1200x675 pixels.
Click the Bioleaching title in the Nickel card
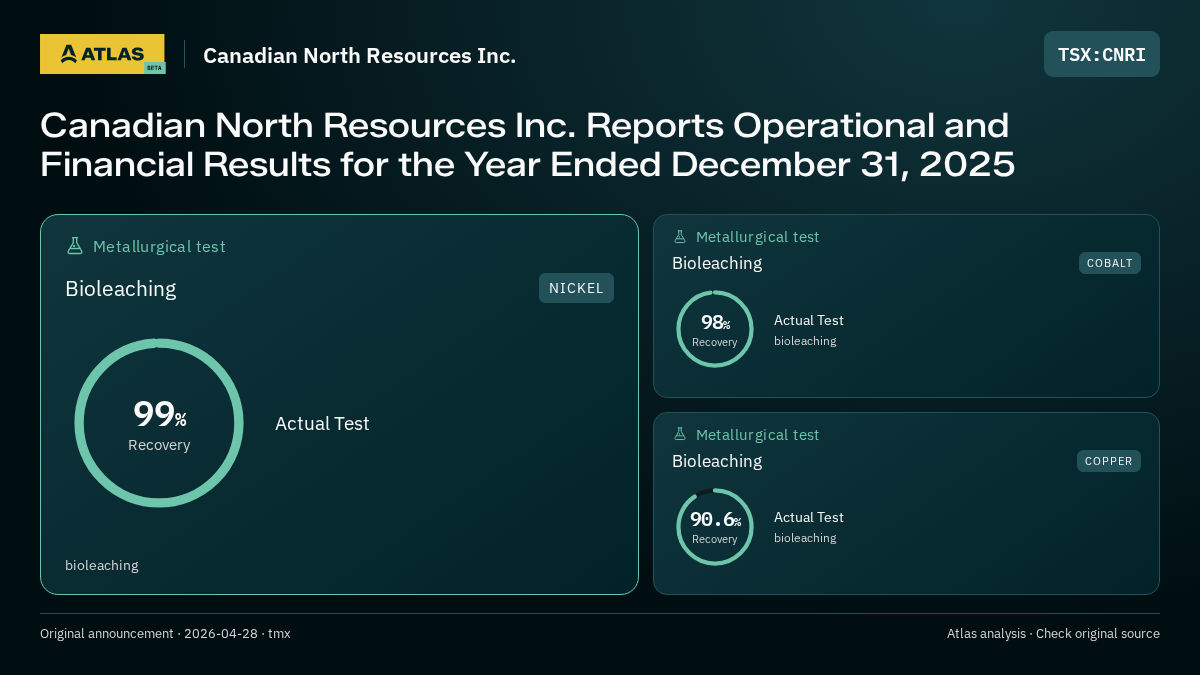tap(121, 289)
